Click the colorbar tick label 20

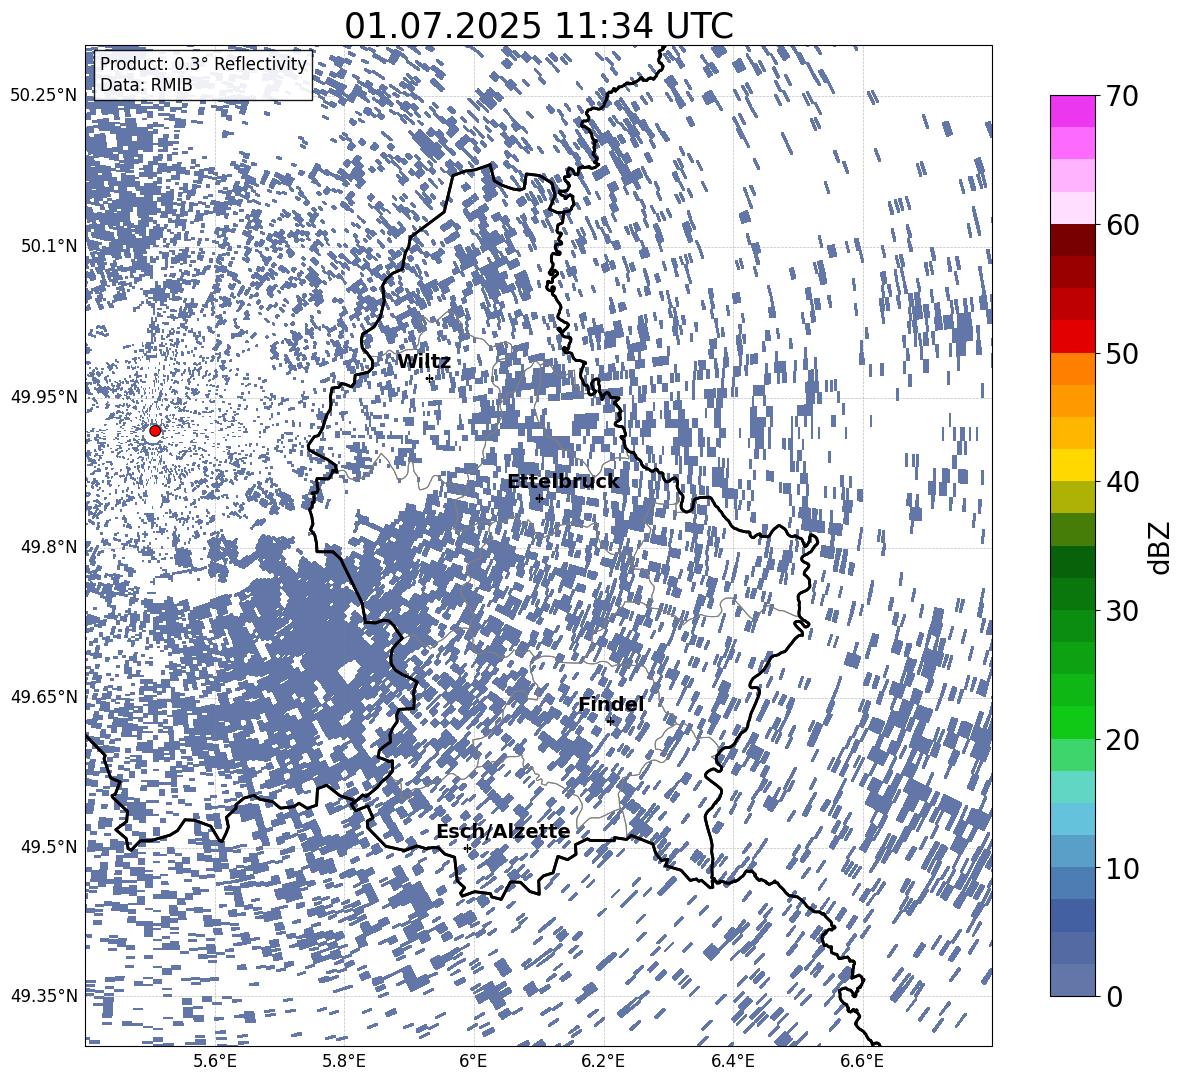(1123, 739)
